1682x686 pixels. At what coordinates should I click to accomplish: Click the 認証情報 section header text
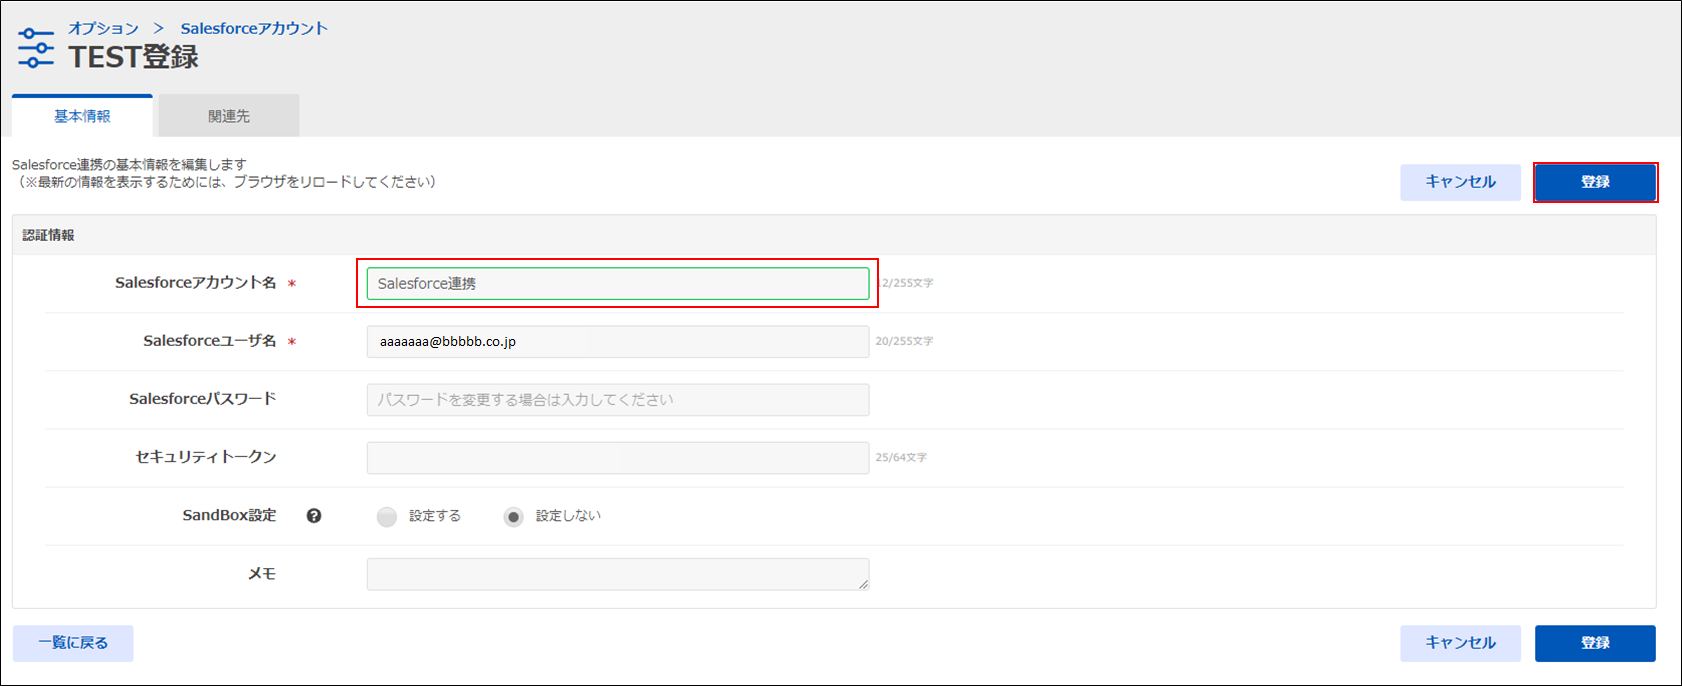pyautogui.click(x=49, y=235)
